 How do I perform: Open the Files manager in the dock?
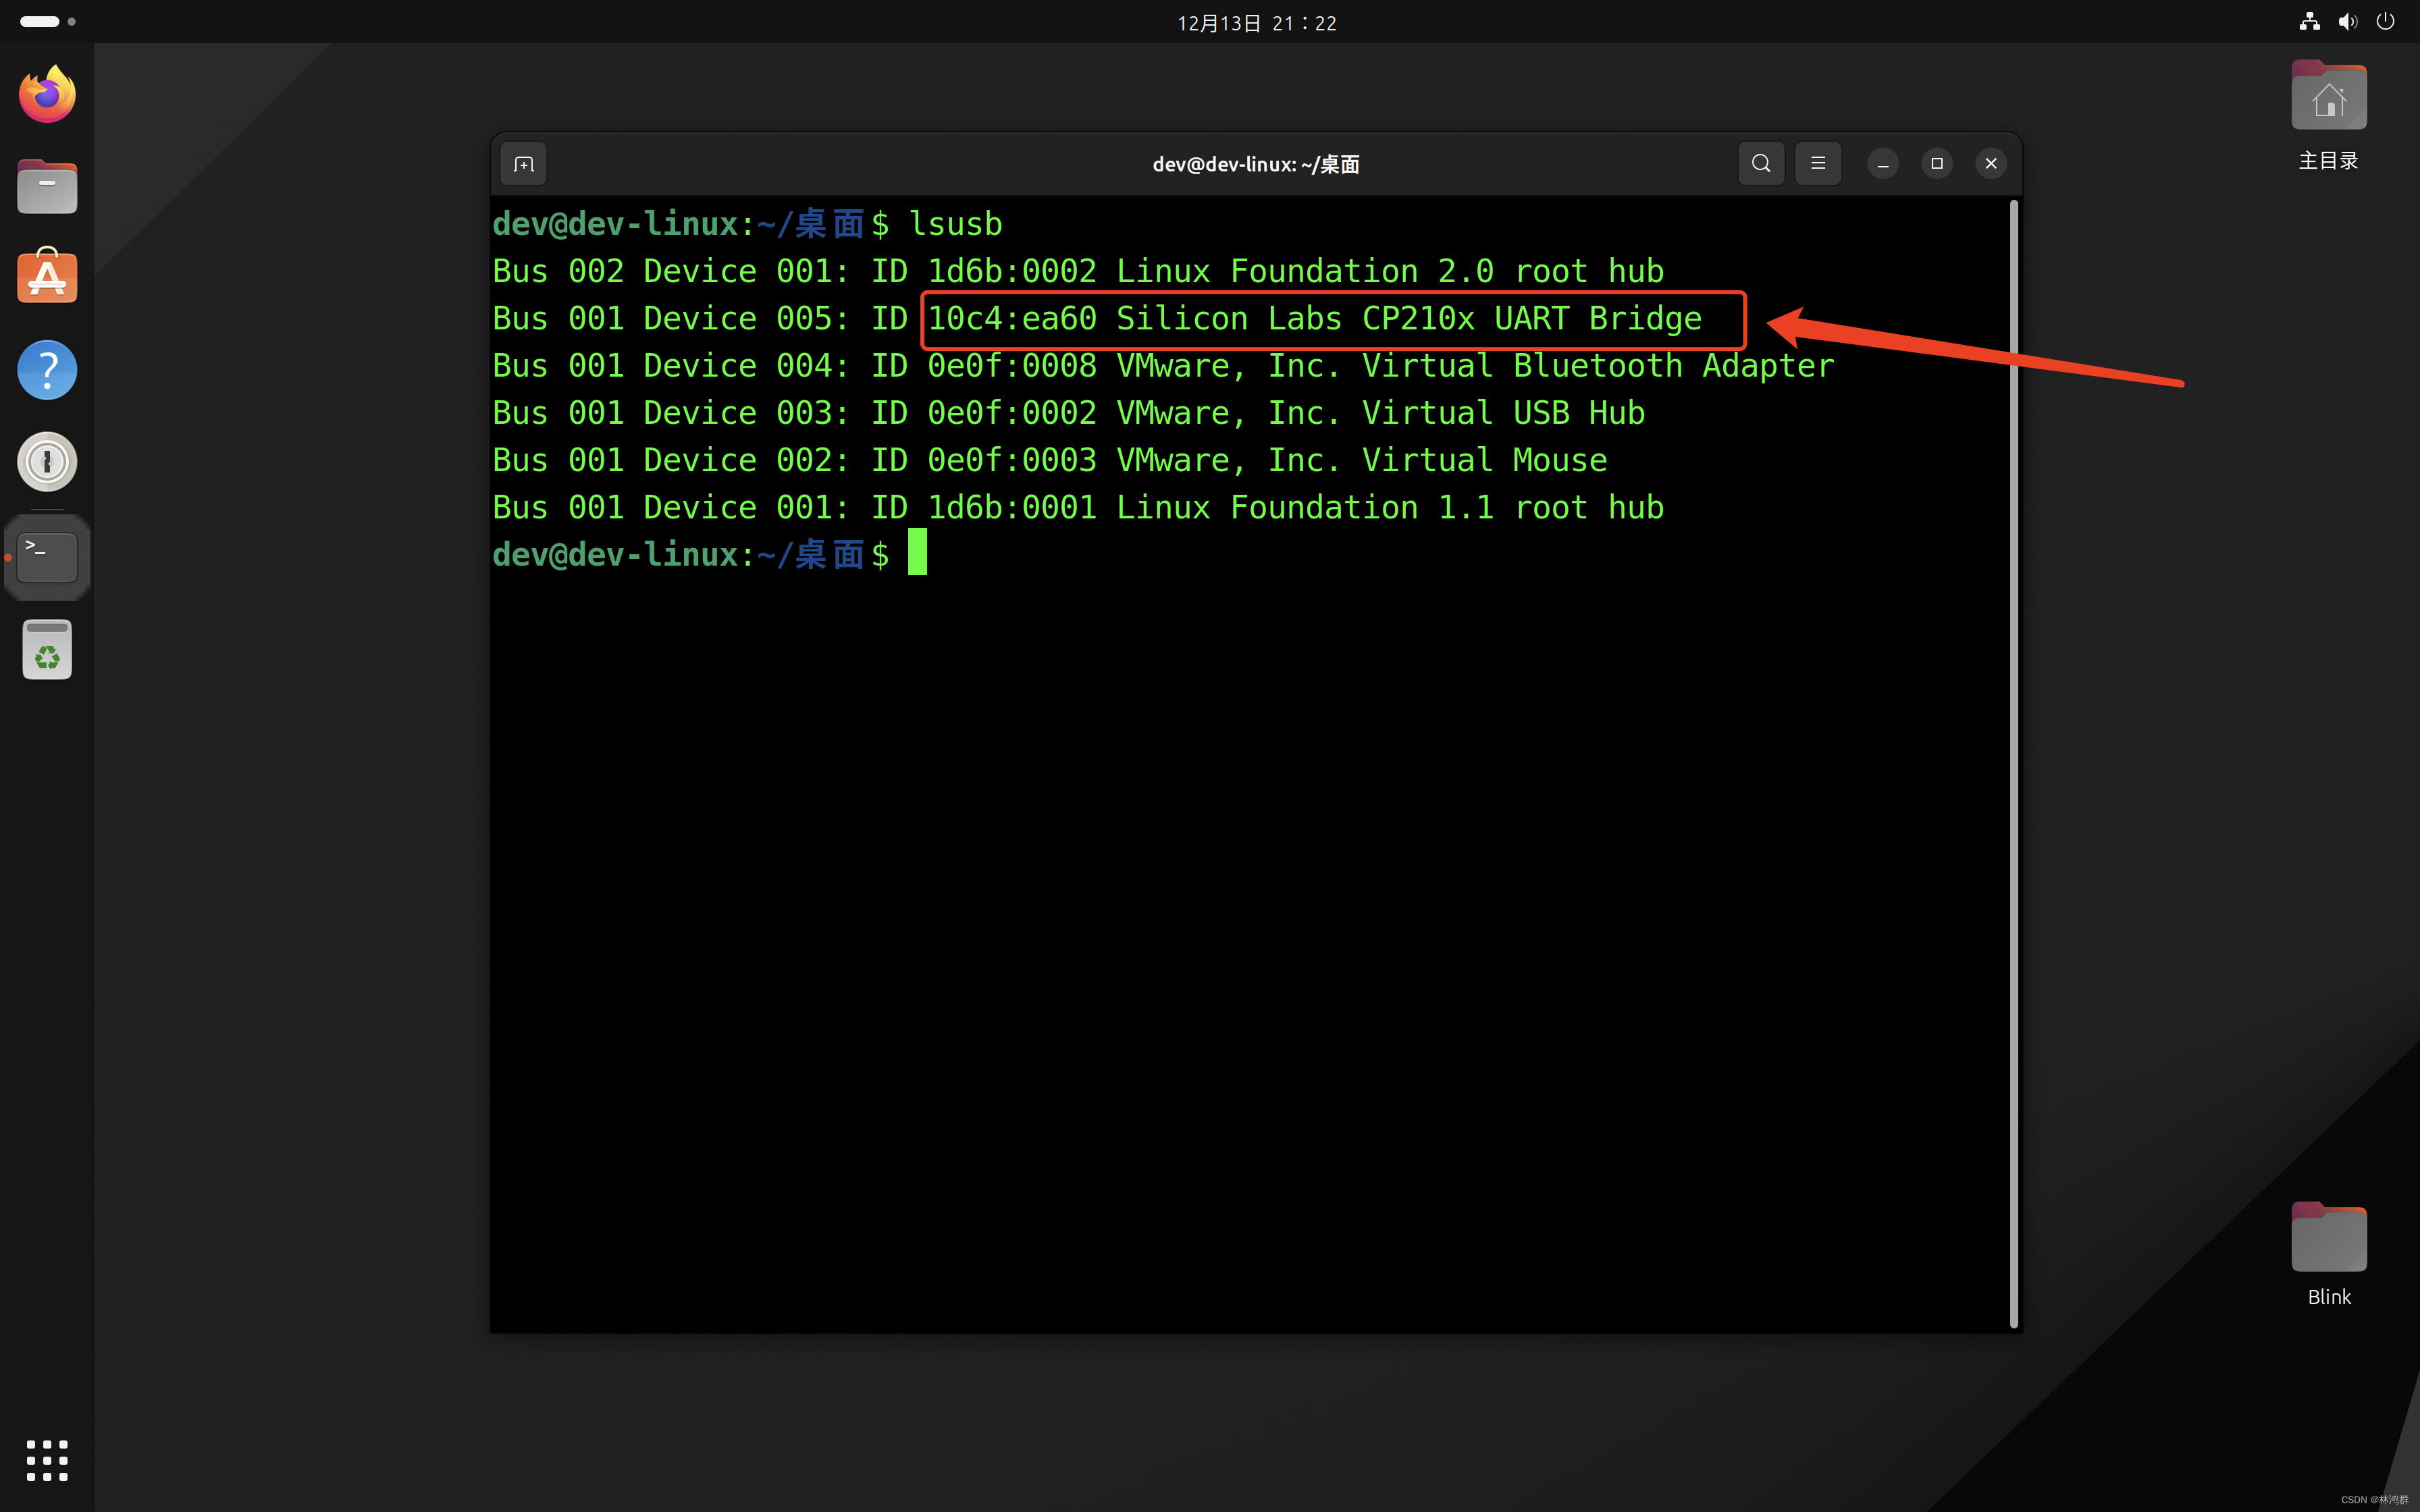(47, 186)
